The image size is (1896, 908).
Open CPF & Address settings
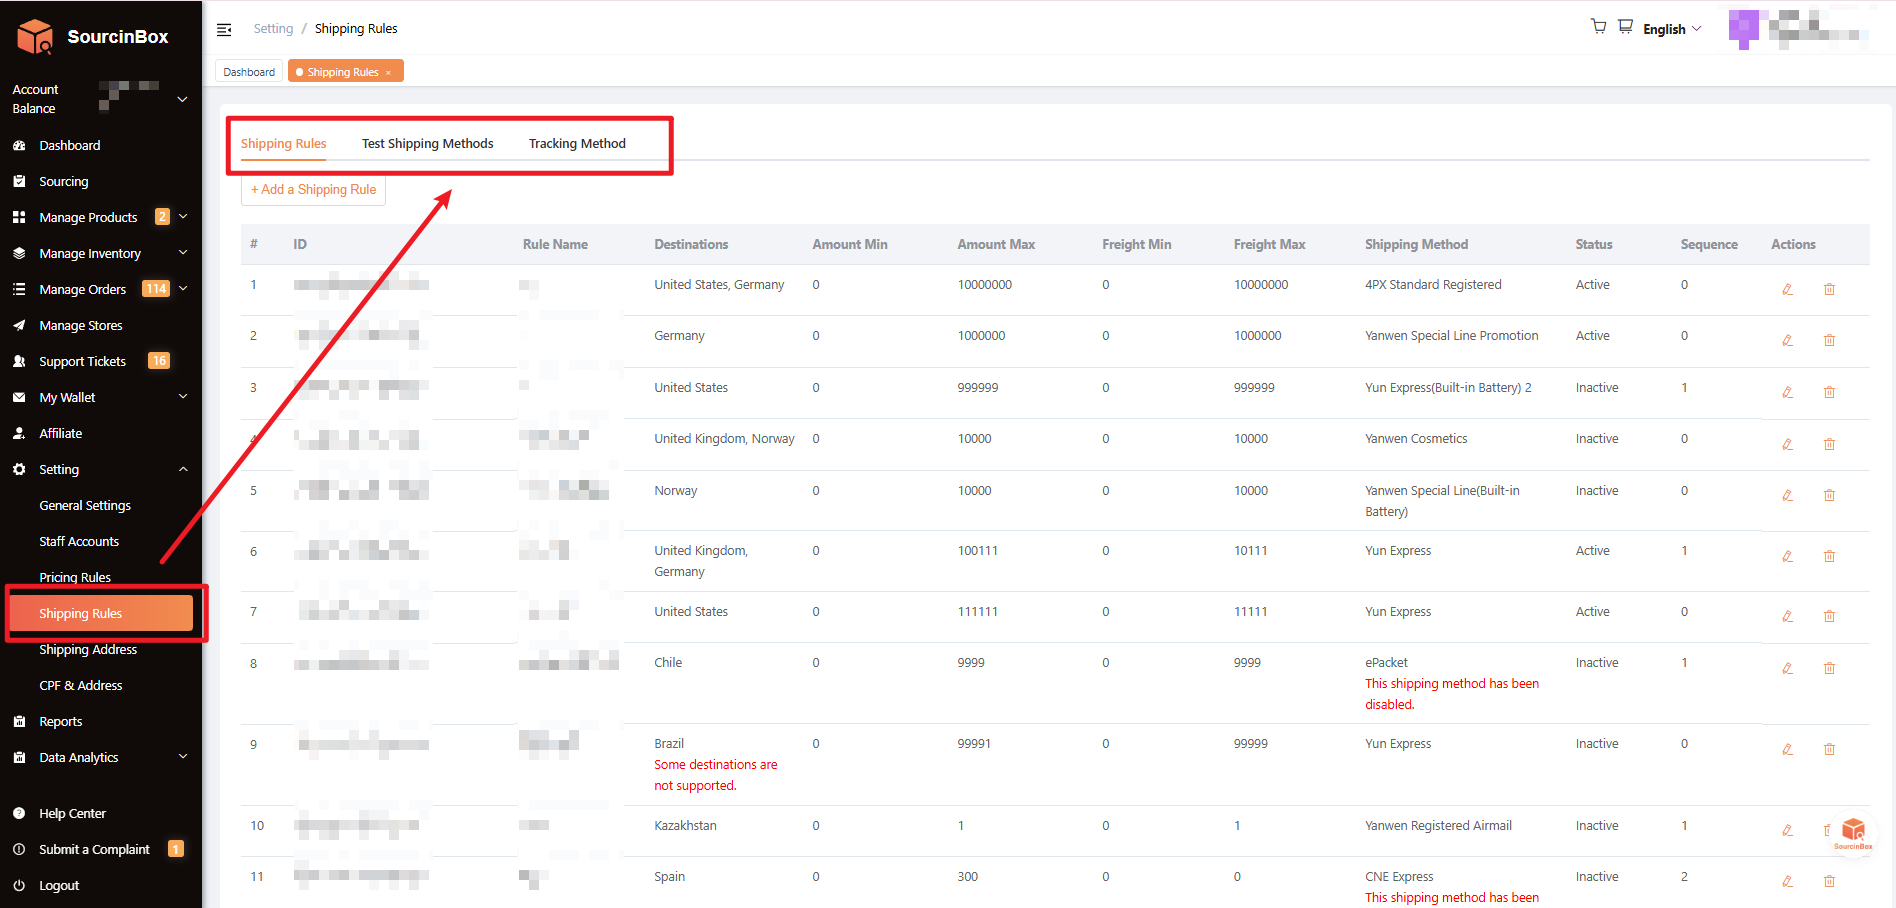click(x=80, y=685)
